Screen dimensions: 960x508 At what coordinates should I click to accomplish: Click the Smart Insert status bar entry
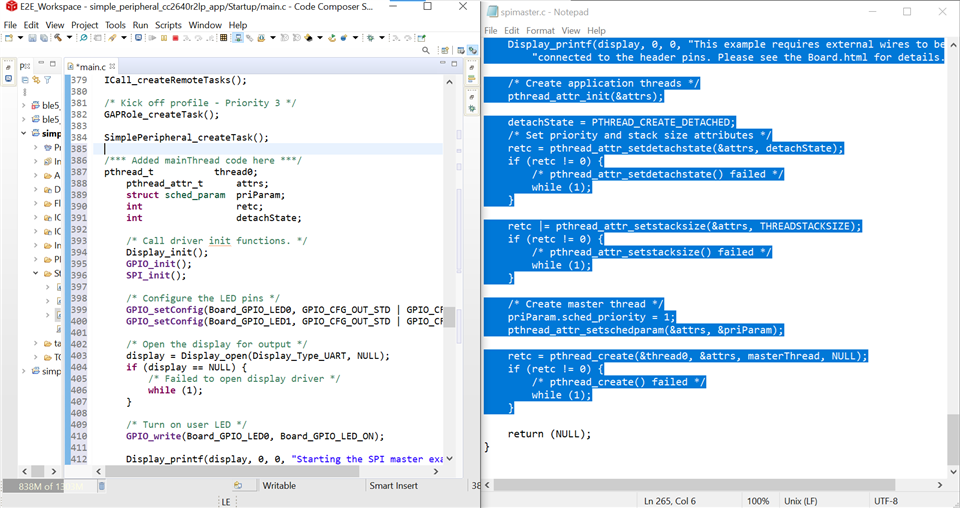393,485
